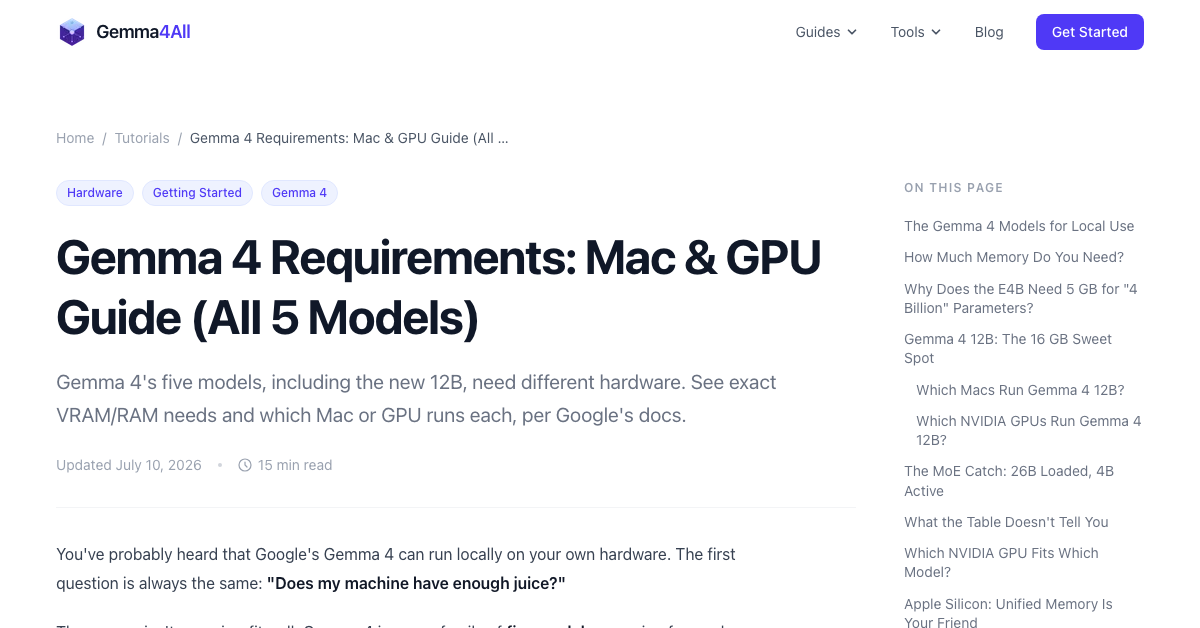Click the bold "Does my machine have enough juice?" text

click(416, 583)
